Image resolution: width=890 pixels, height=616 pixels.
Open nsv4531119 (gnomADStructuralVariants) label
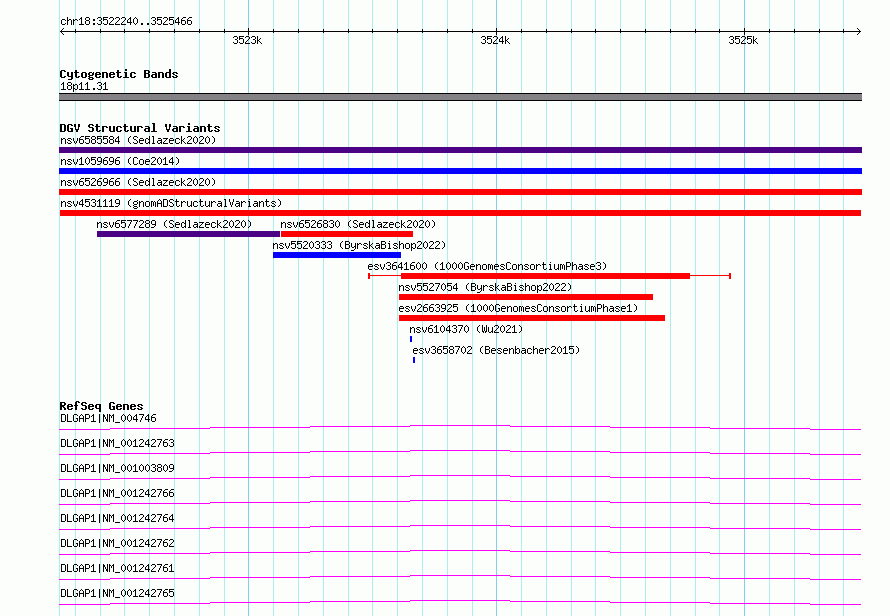(x=171, y=203)
